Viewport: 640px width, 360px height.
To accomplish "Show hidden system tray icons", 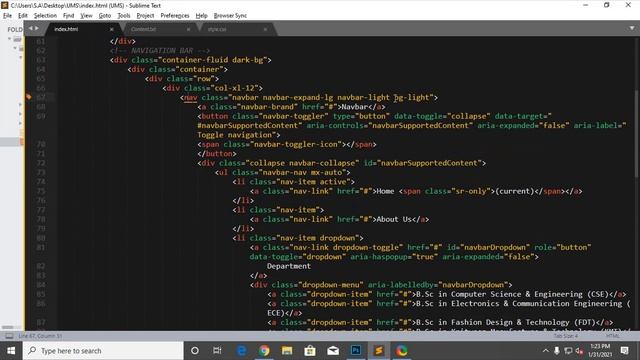I will click(545, 351).
